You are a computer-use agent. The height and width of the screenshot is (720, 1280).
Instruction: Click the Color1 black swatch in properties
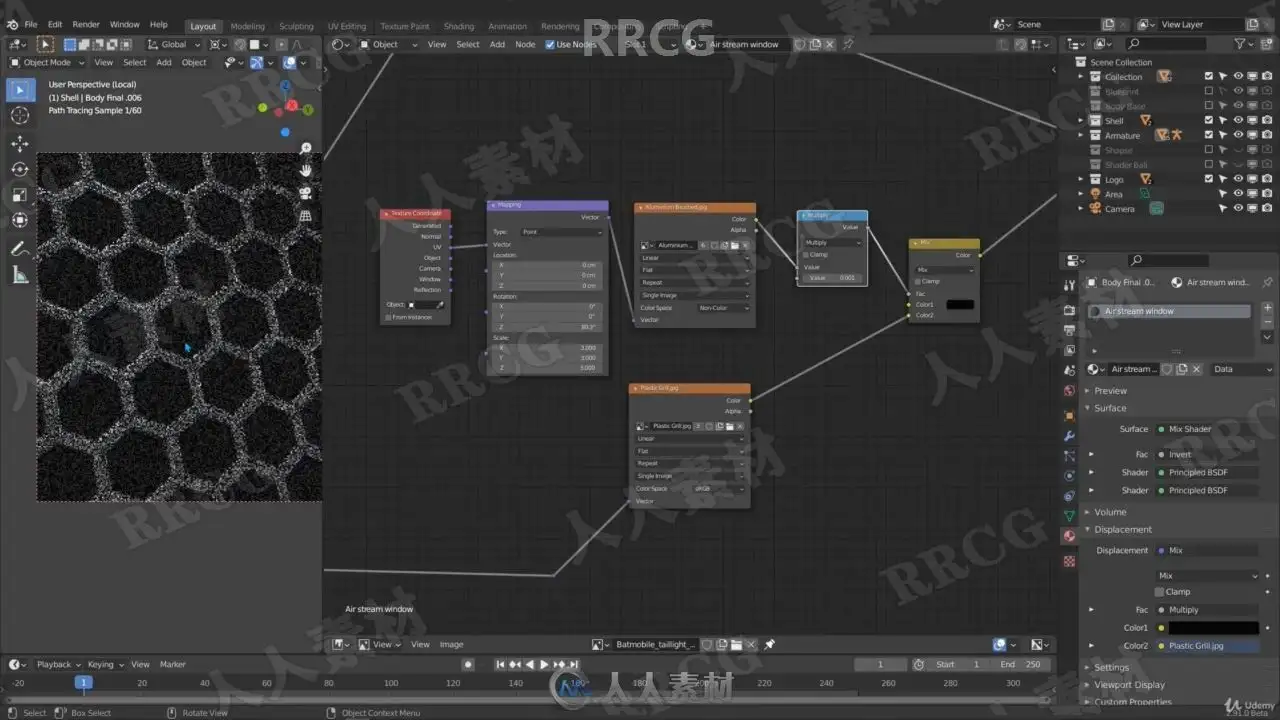1213,628
